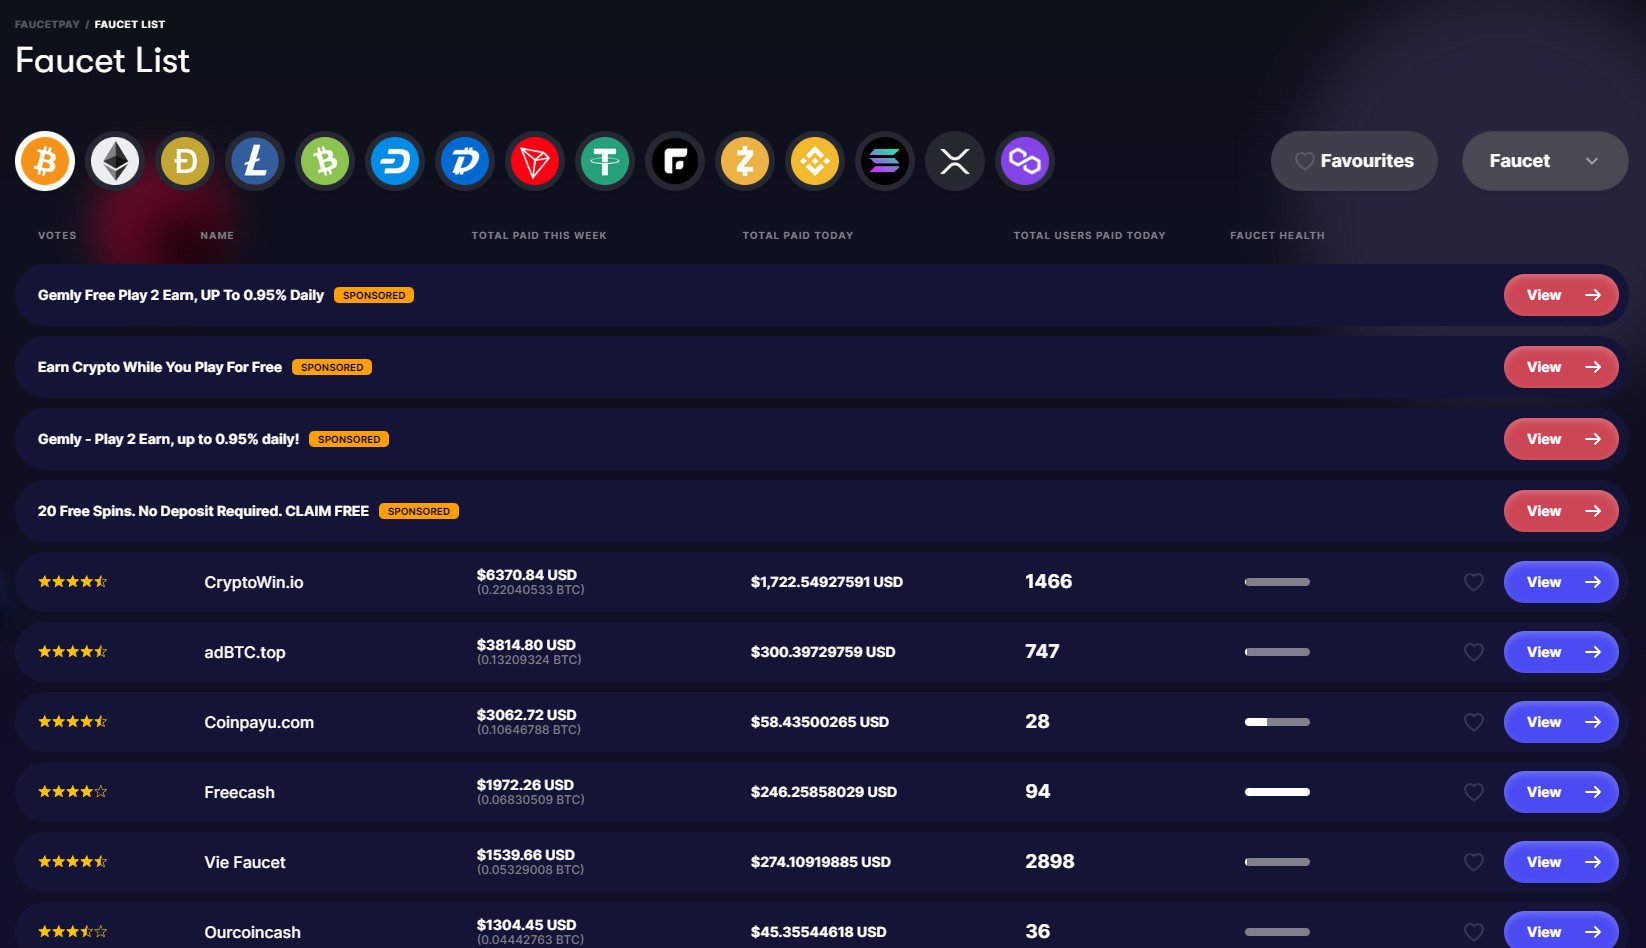Click the Earn Crypto While You Play title
Screen dimensions: 1646x948
(160, 367)
